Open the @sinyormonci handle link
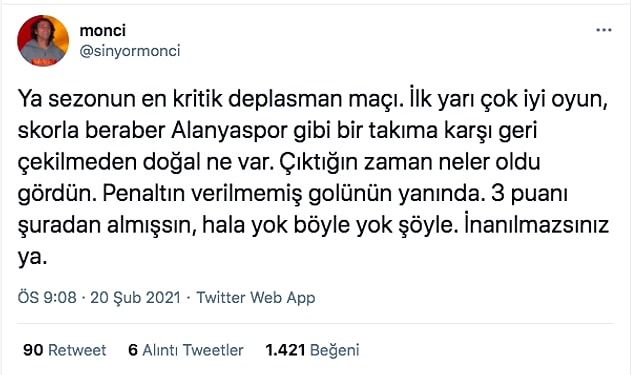 tap(130, 51)
